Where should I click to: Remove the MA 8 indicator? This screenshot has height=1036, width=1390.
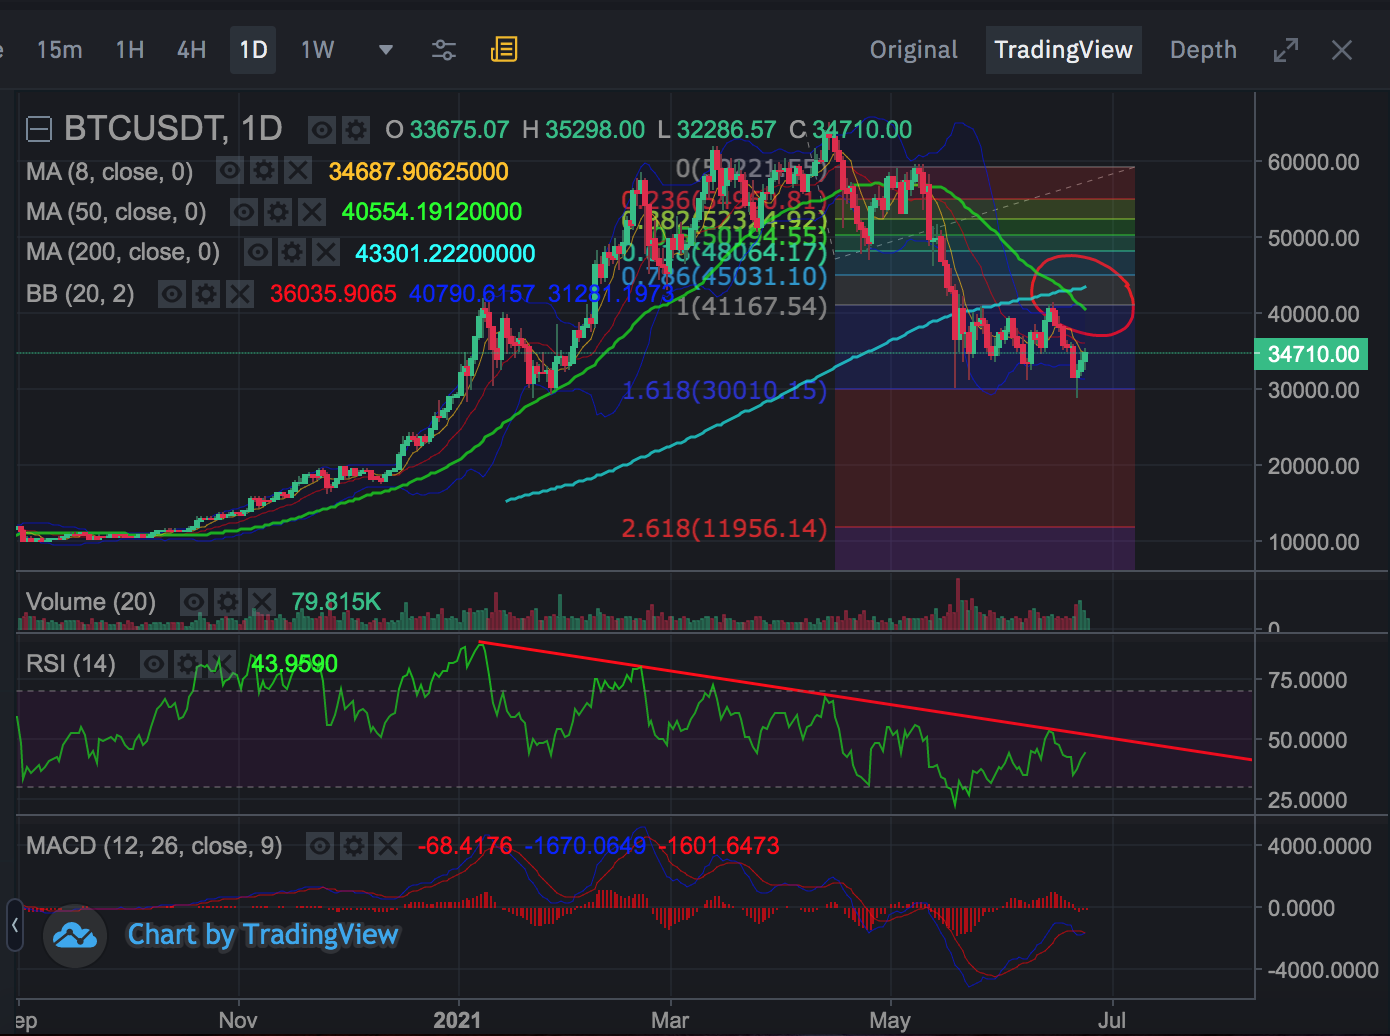[x=298, y=171]
